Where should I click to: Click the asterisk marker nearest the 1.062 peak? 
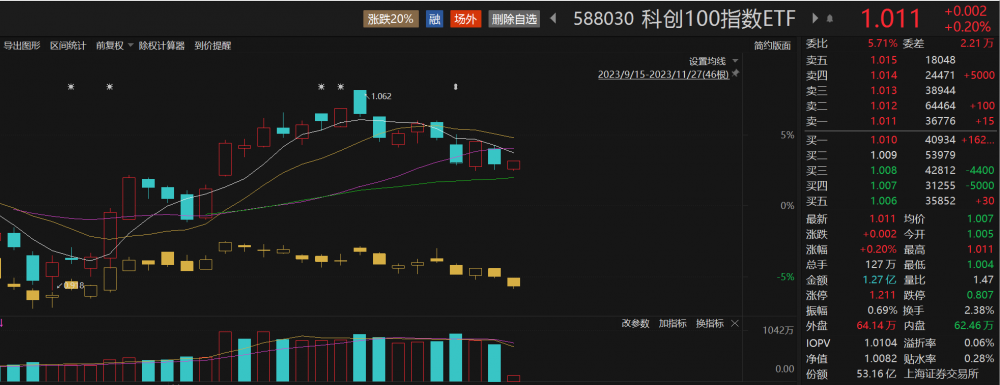[x=341, y=87]
